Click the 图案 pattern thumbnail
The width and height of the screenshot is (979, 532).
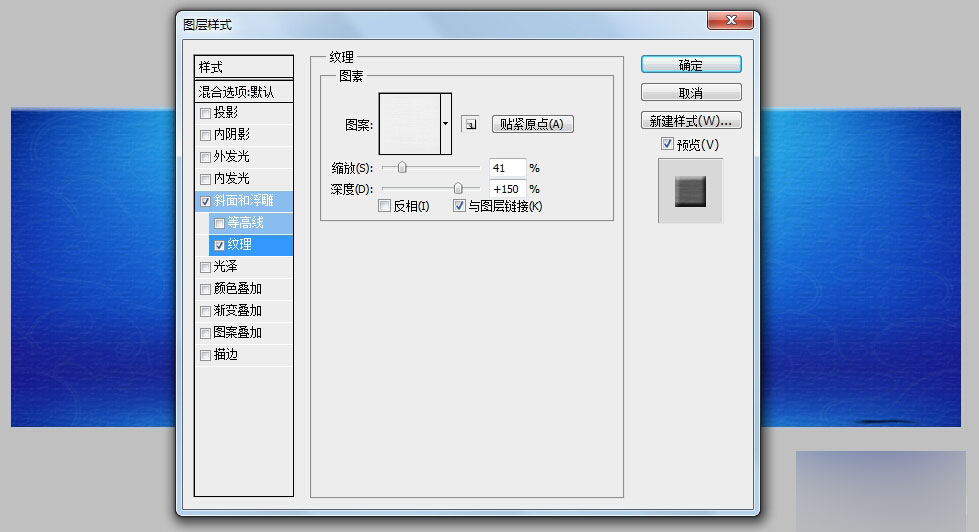click(x=410, y=124)
